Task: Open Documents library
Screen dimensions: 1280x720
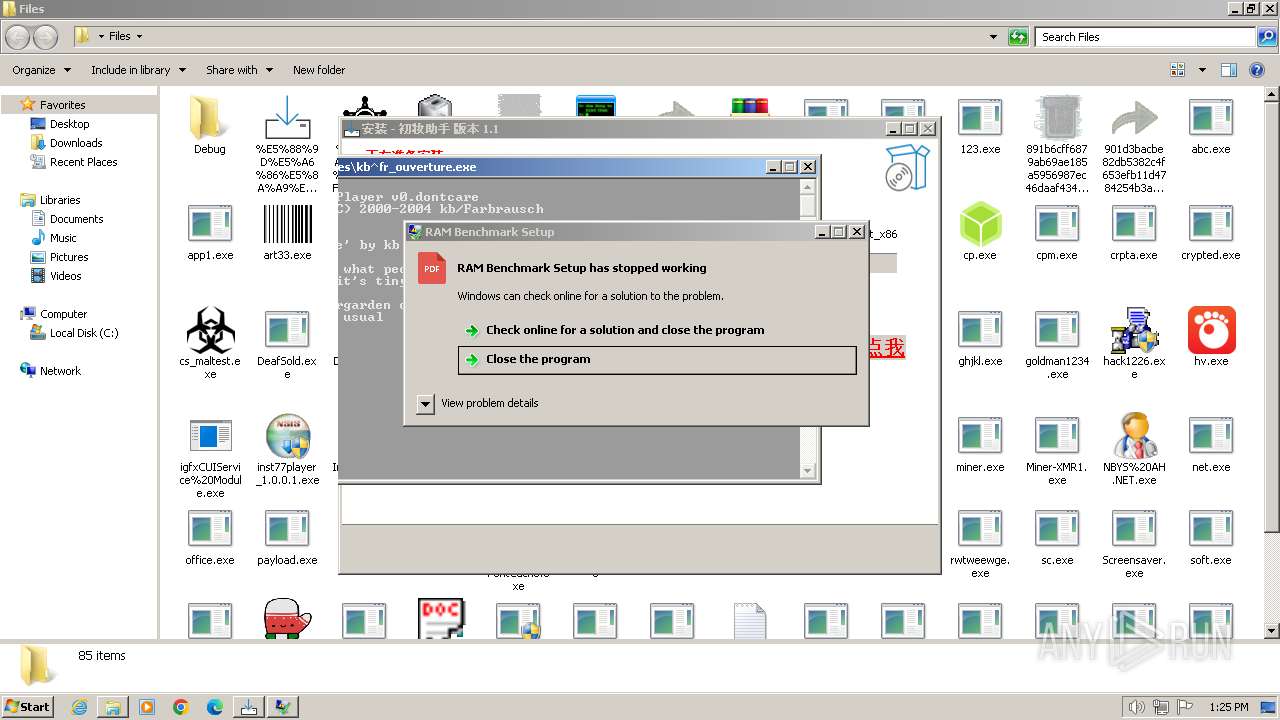Action: 76,219
